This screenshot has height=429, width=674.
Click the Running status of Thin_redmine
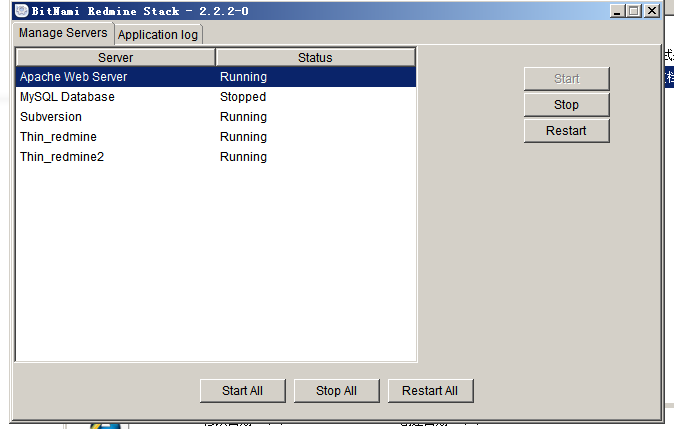[x=243, y=137]
